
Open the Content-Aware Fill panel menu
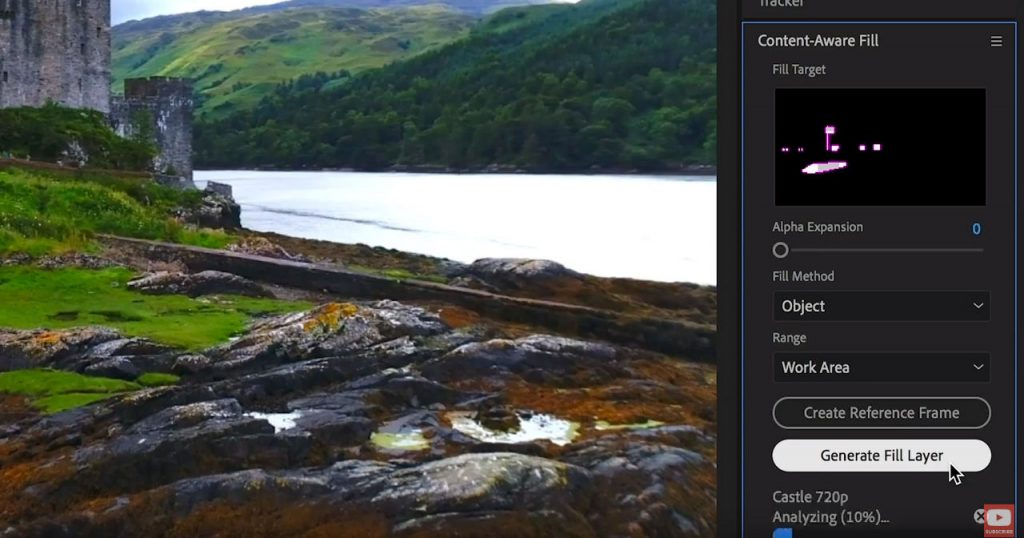click(996, 41)
